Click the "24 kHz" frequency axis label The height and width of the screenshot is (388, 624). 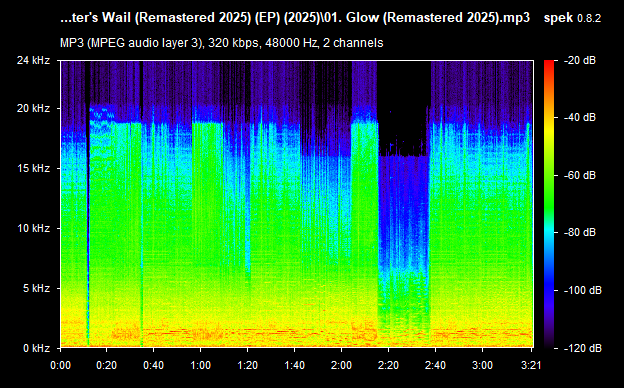(x=33, y=60)
